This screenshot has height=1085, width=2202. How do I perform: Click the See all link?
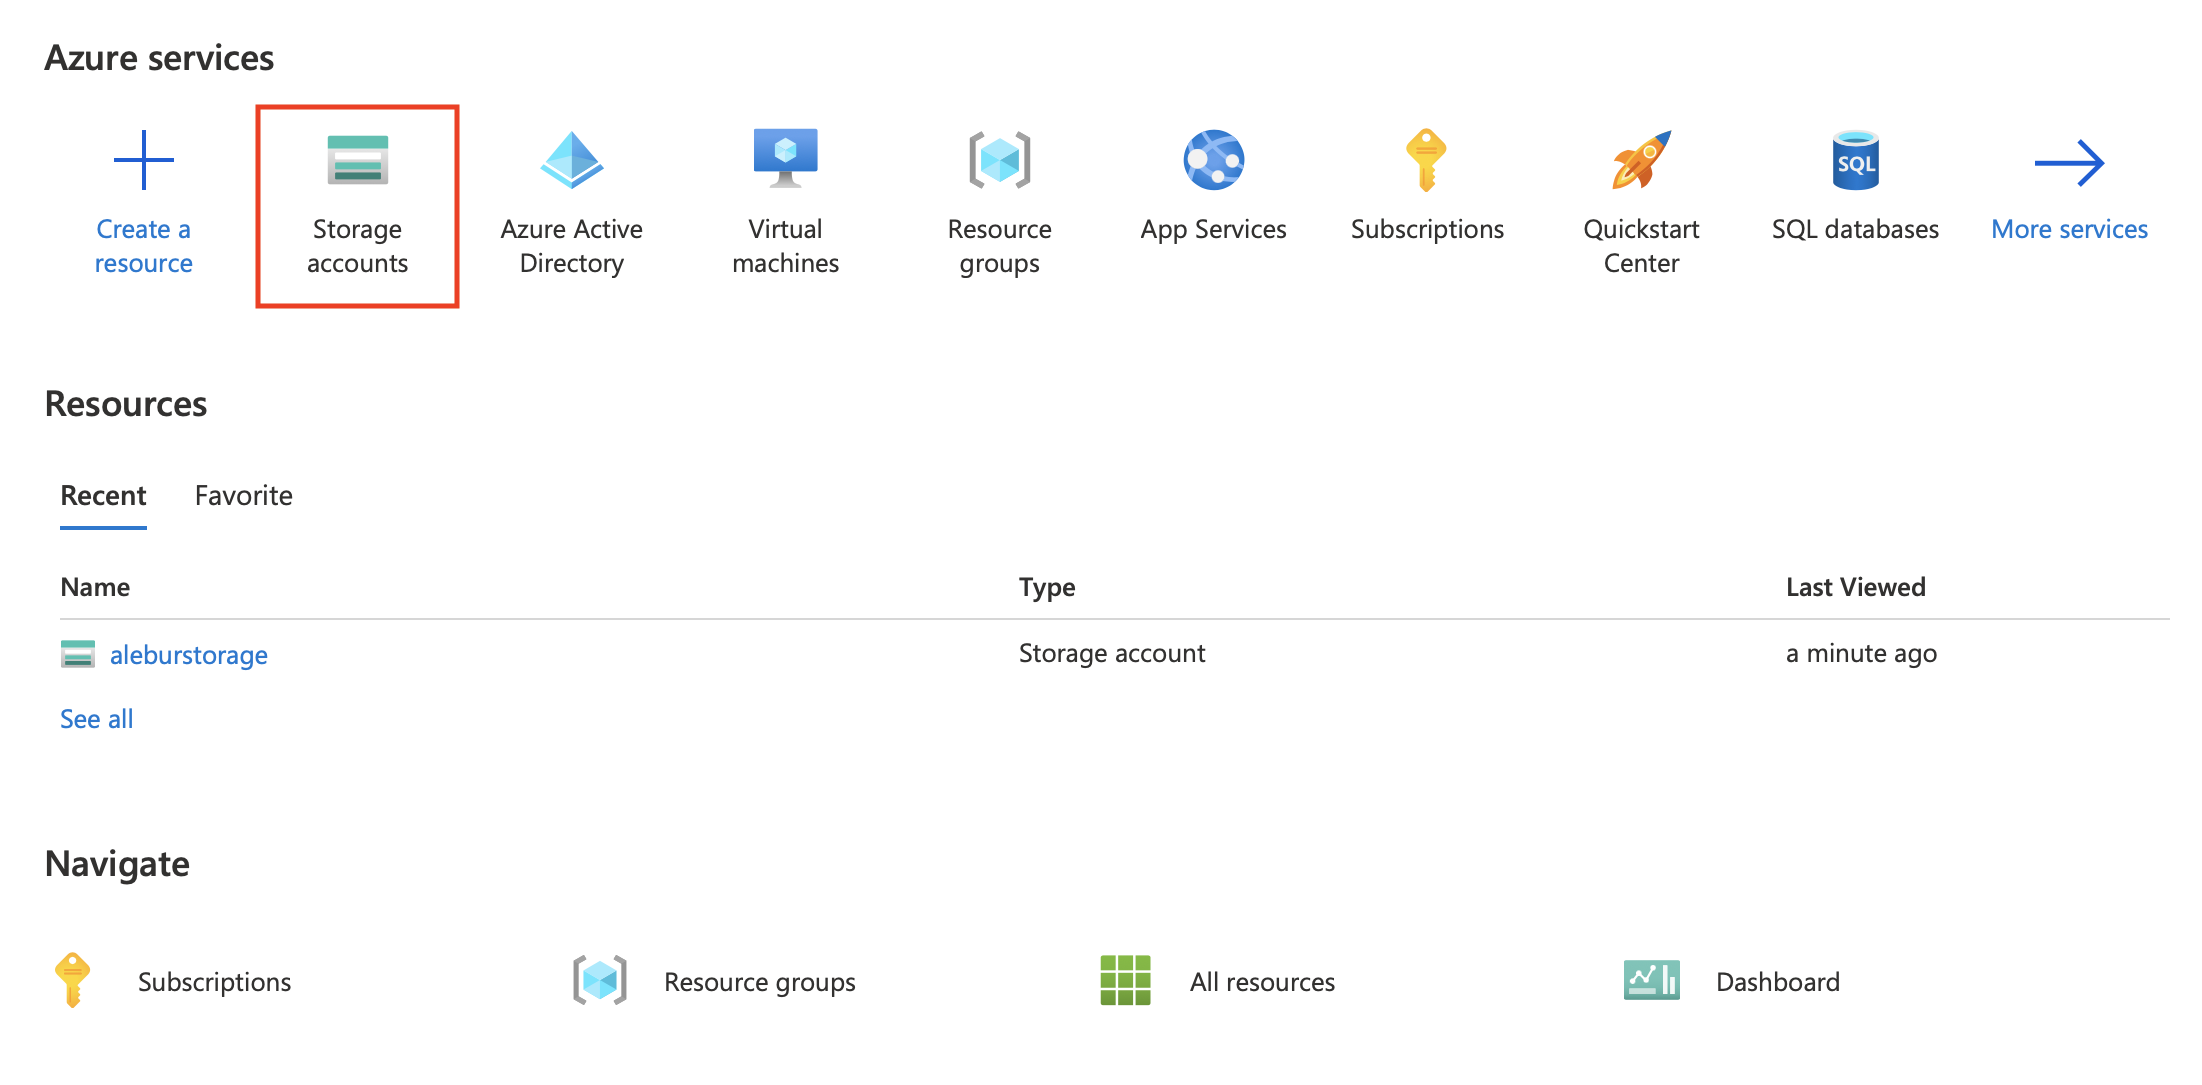[96, 719]
